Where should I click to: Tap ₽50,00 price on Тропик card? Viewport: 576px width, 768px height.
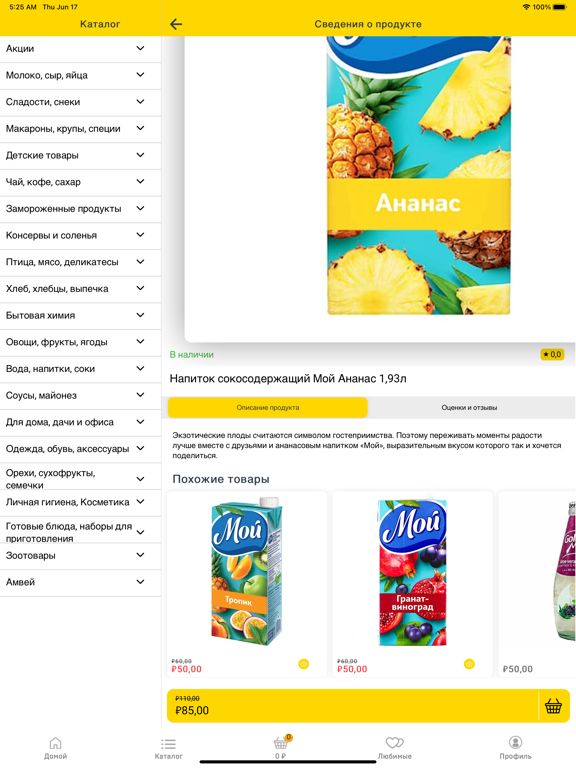tap(187, 669)
